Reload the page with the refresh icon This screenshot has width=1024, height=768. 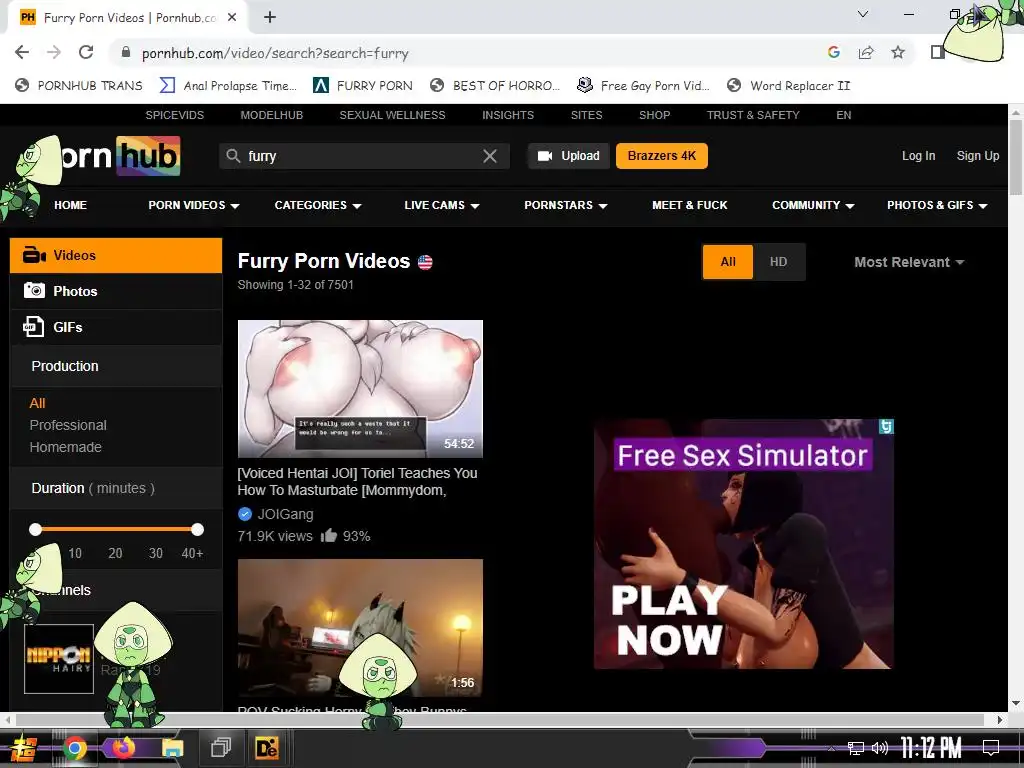point(86,52)
